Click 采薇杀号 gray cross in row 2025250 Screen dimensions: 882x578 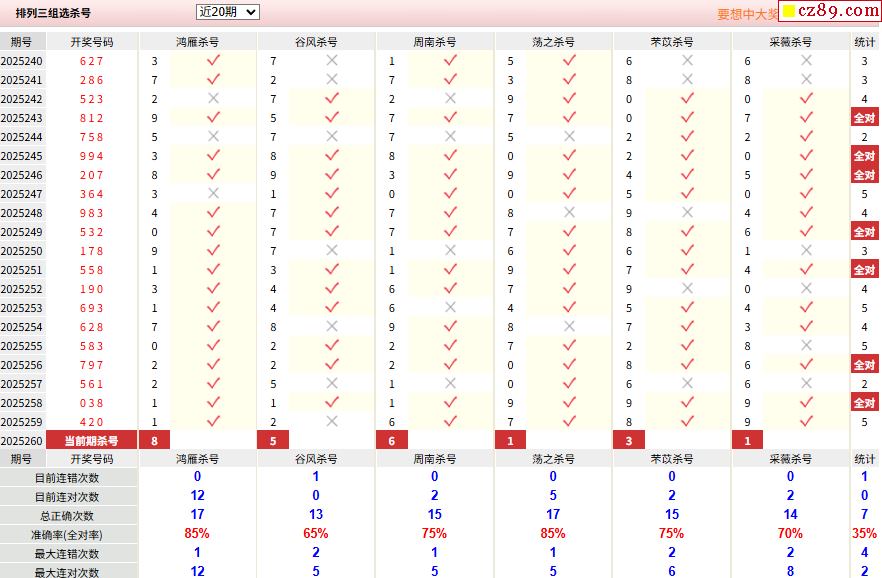coord(806,250)
